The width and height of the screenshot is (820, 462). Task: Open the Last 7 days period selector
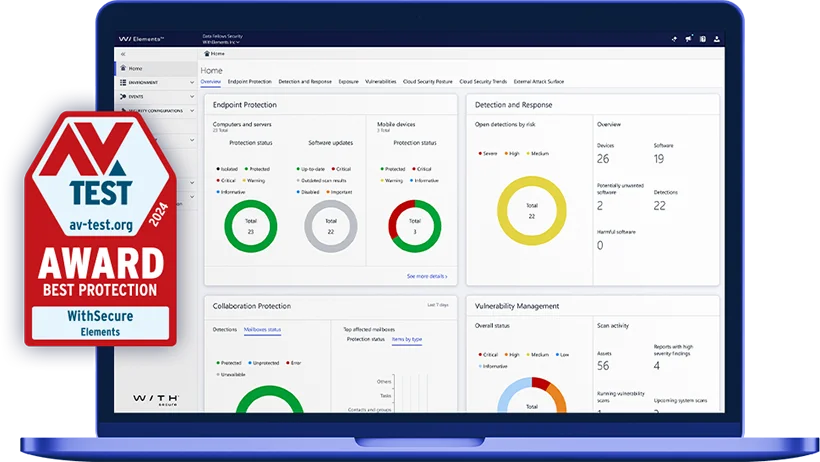coord(438,305)
